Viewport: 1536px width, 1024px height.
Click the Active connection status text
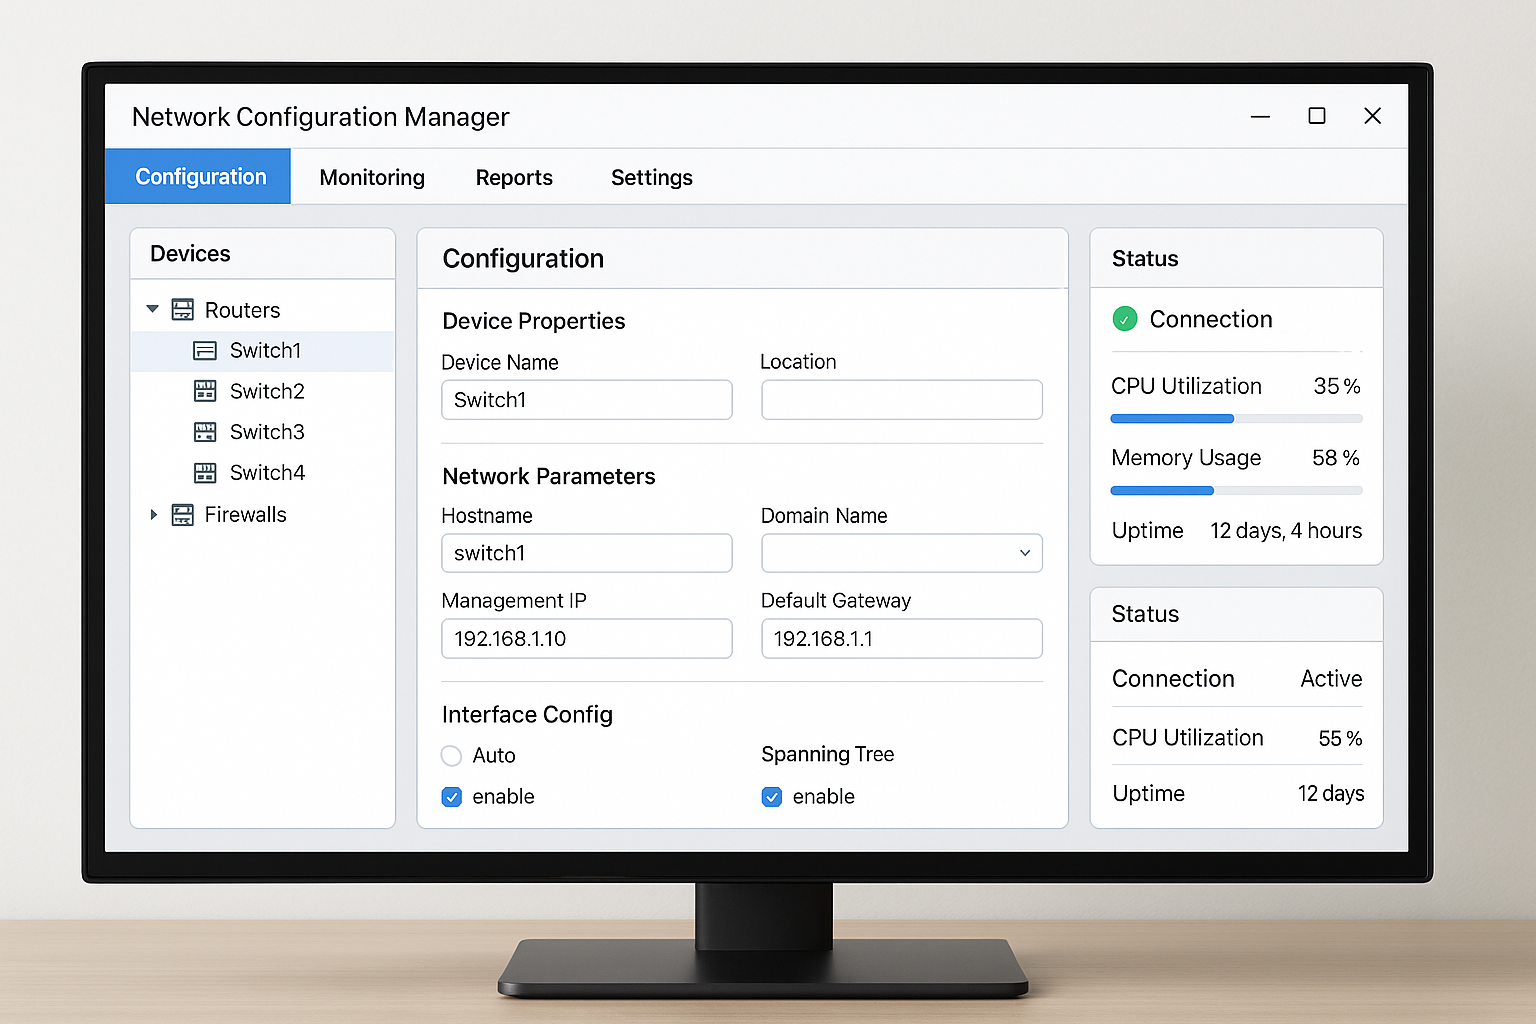click(x=1330, y=678)
